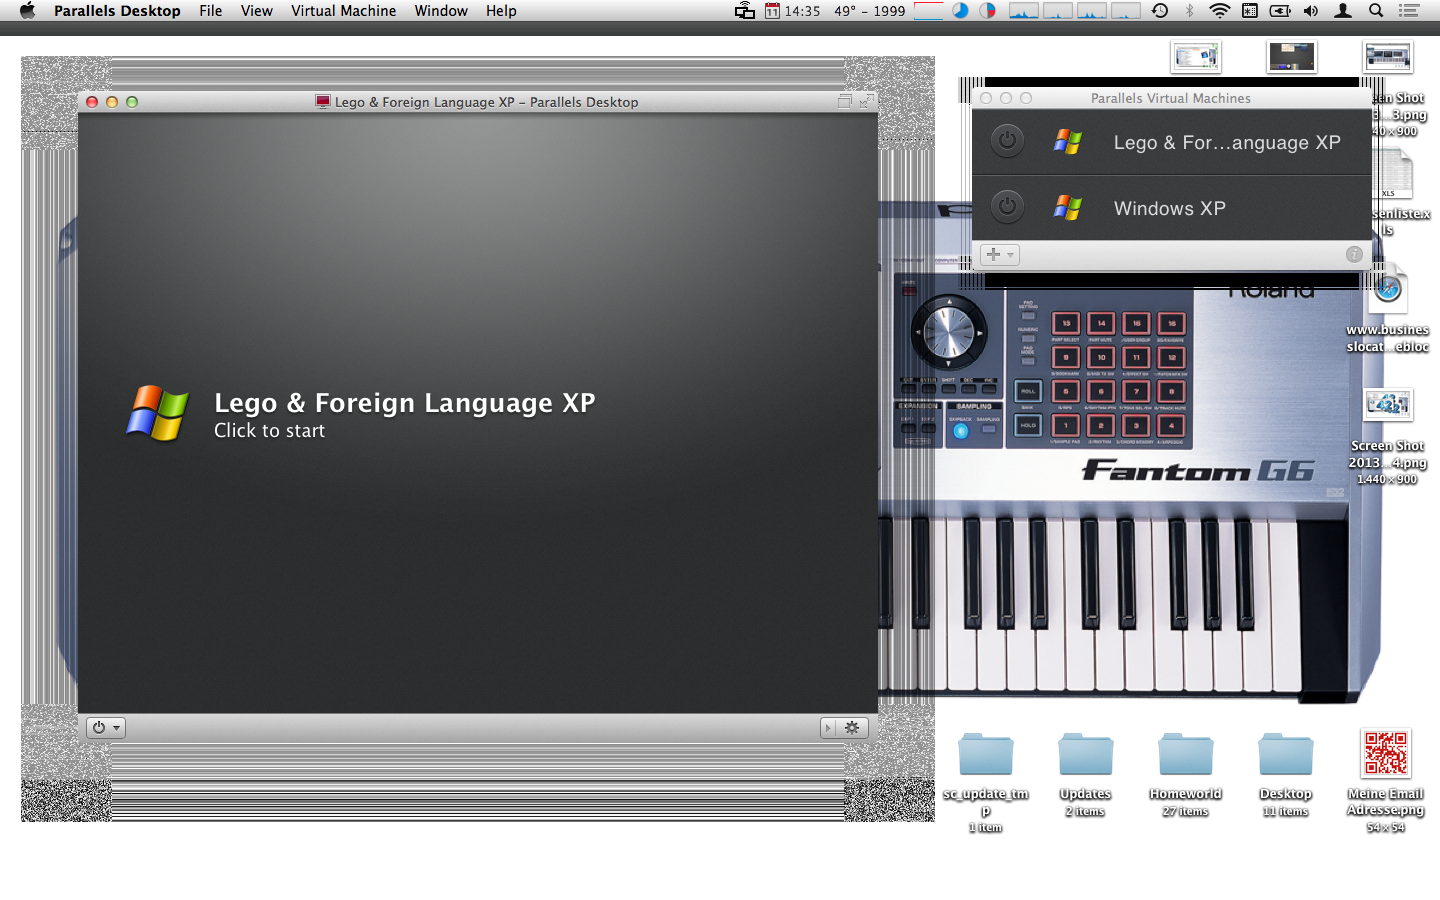Select the Safari webloc file on the desktop

tap(1387, 288)
